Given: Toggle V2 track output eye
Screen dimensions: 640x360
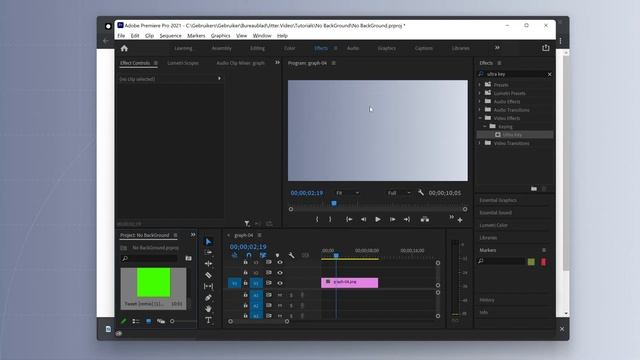Looking at the screenshot, I should (x=280, y=273).
